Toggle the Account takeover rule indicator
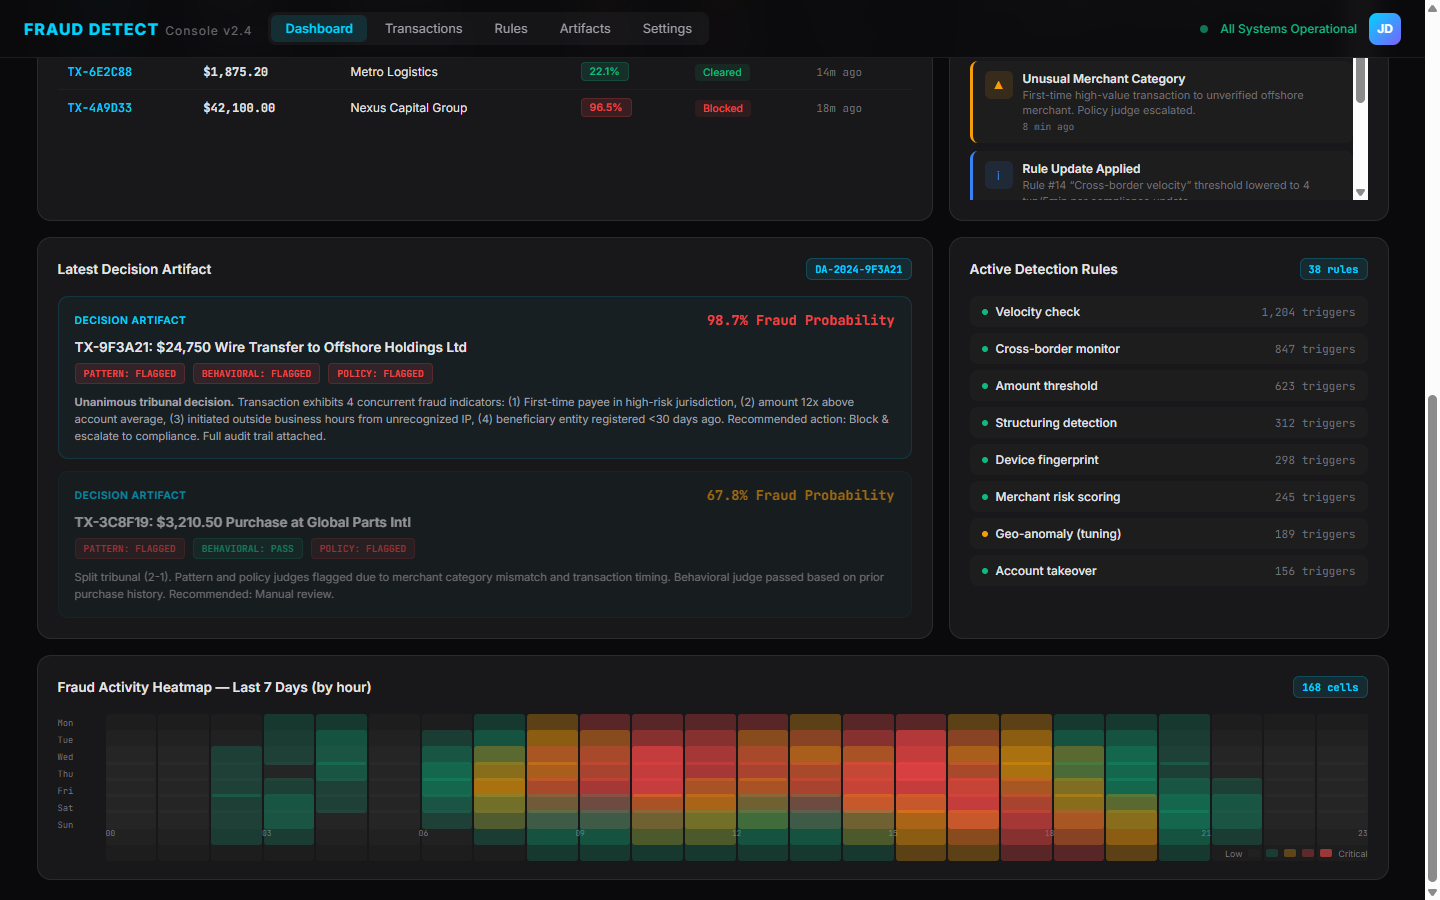 pos(983,570)
